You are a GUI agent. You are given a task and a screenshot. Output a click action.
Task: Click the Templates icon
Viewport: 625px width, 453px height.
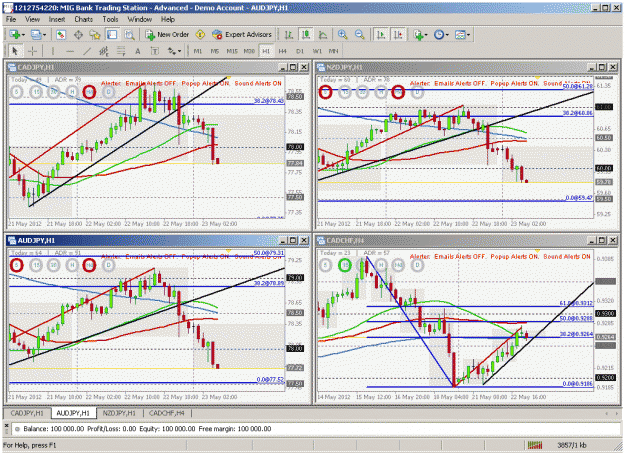(x=460, y=35)
